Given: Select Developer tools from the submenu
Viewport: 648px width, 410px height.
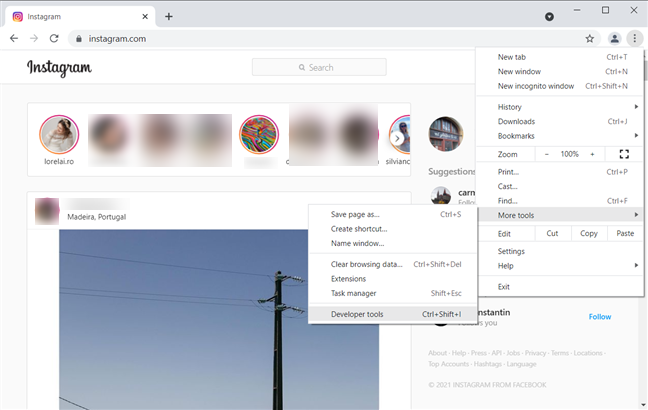Looking at the screenshot, I should 357,314.
